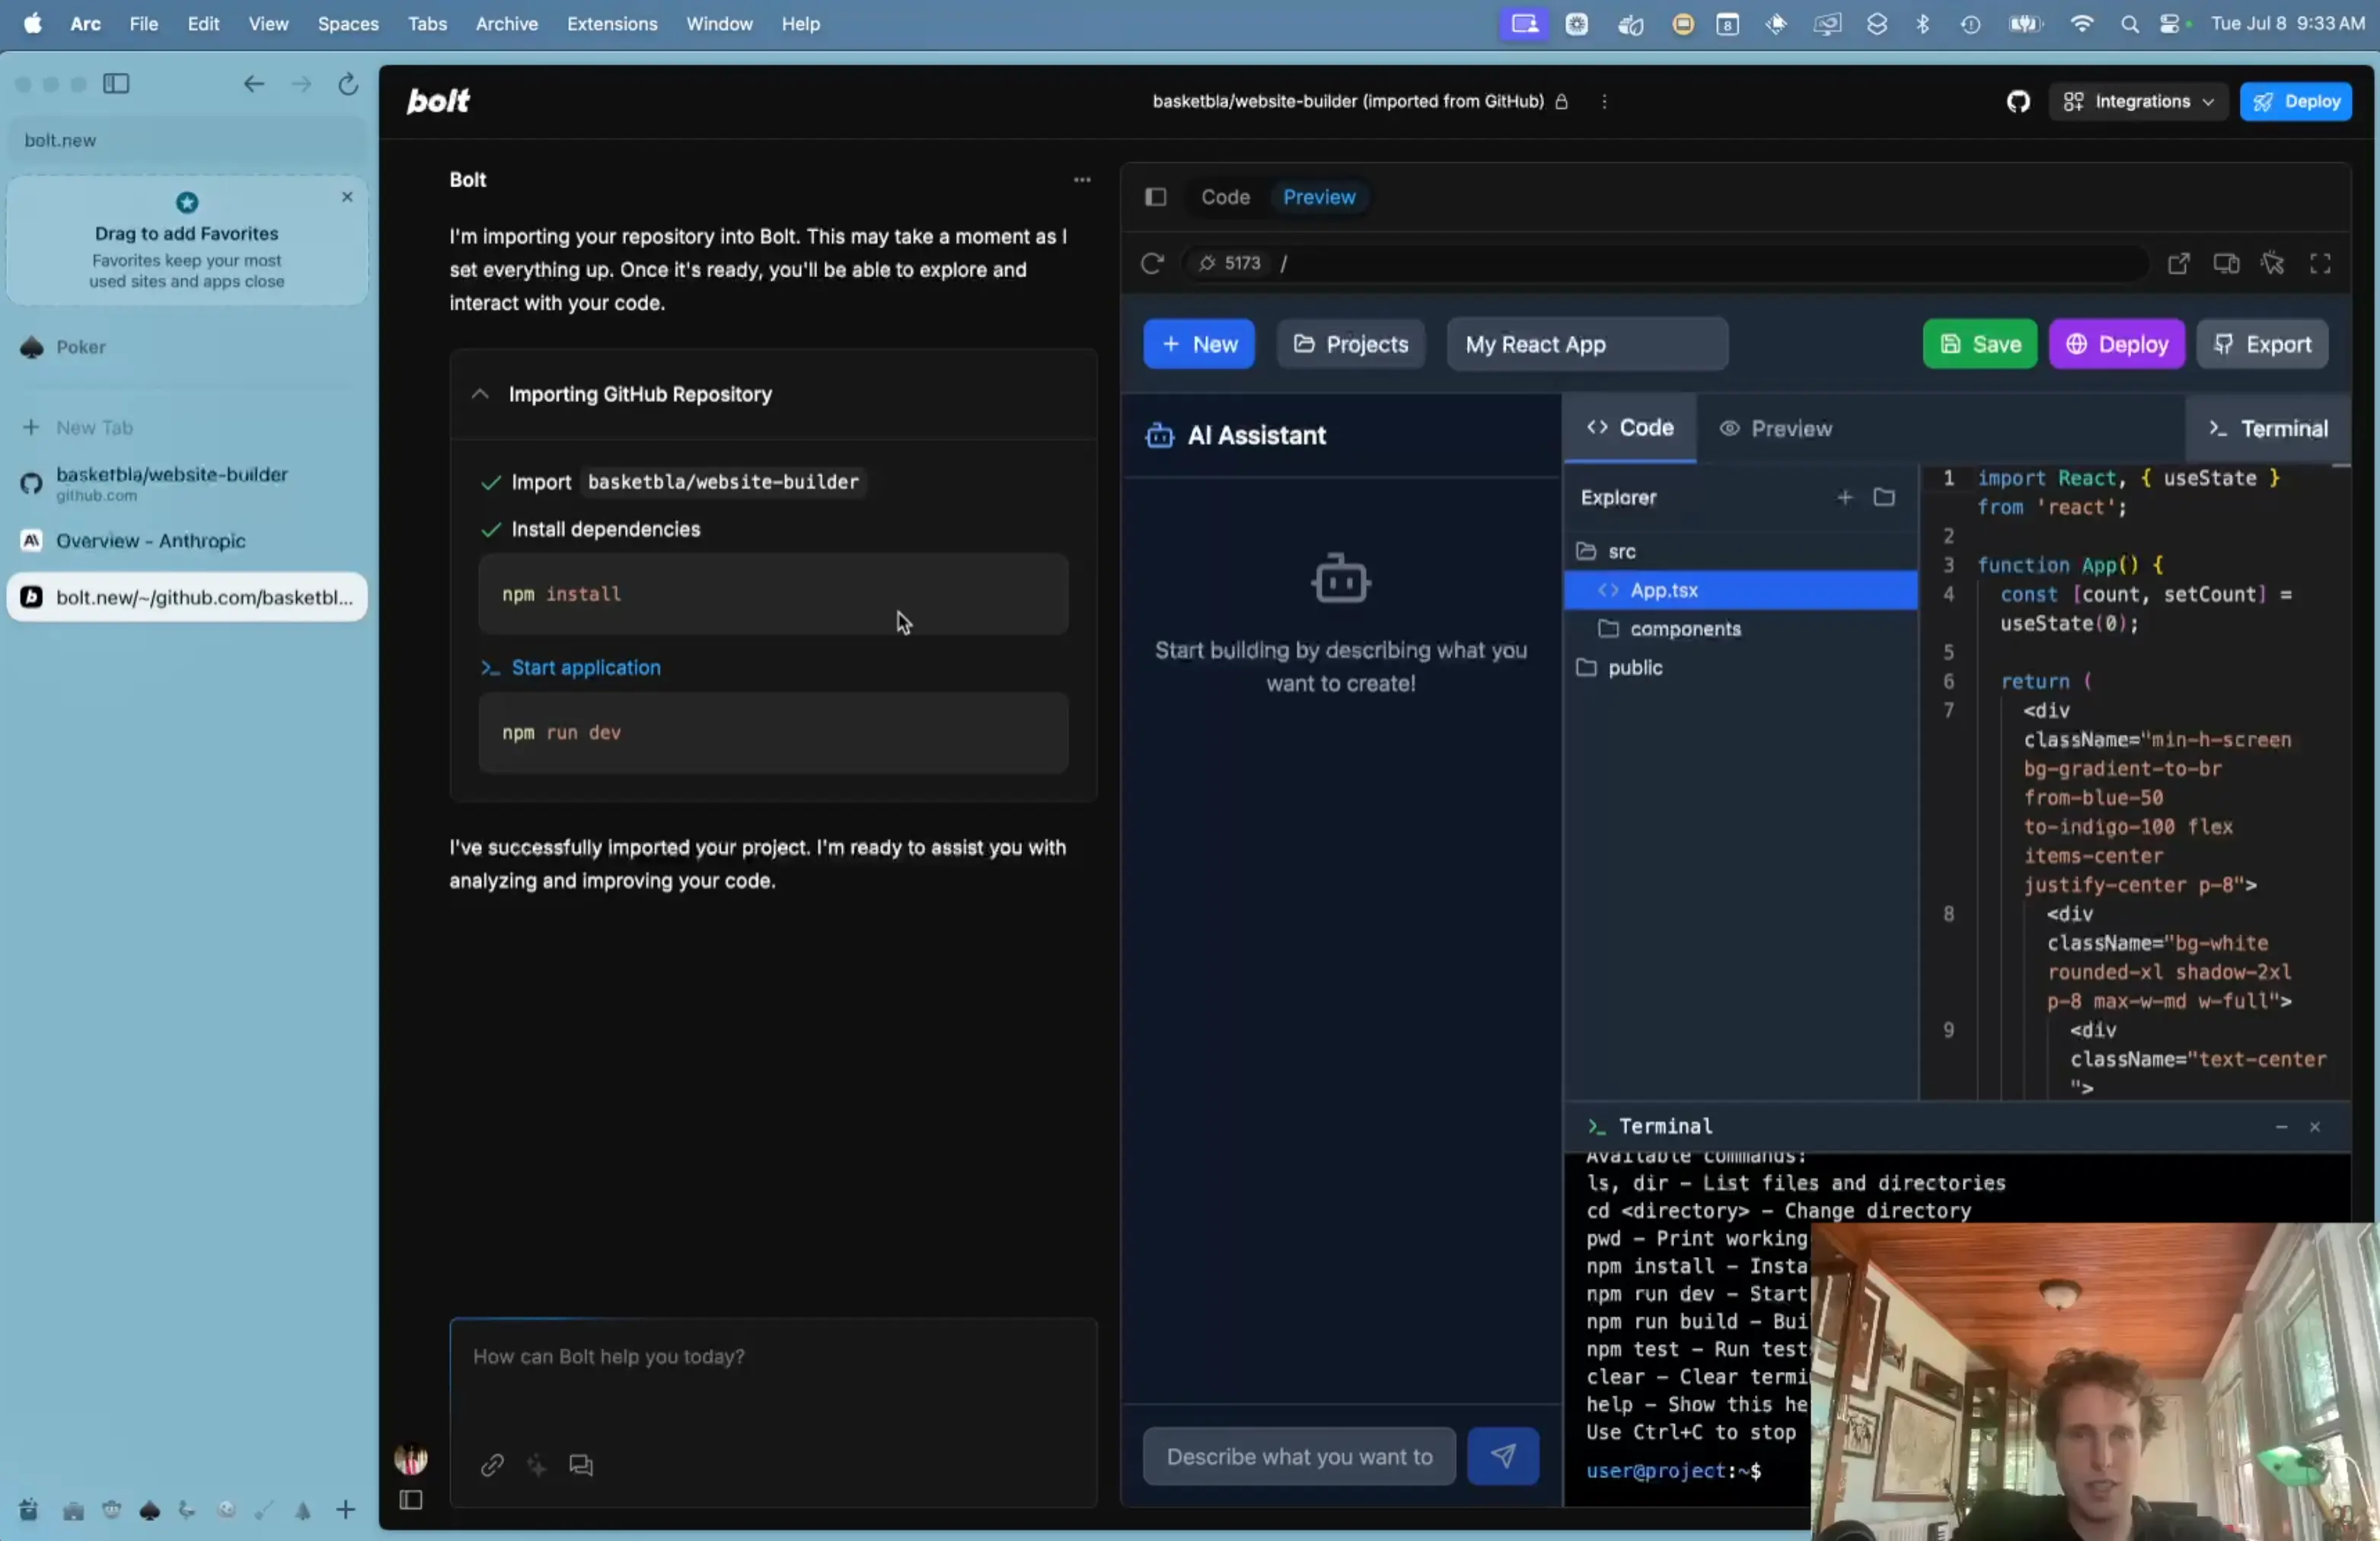
Task: Select the inner Code tab
Action: click(x=1630, y=428)
